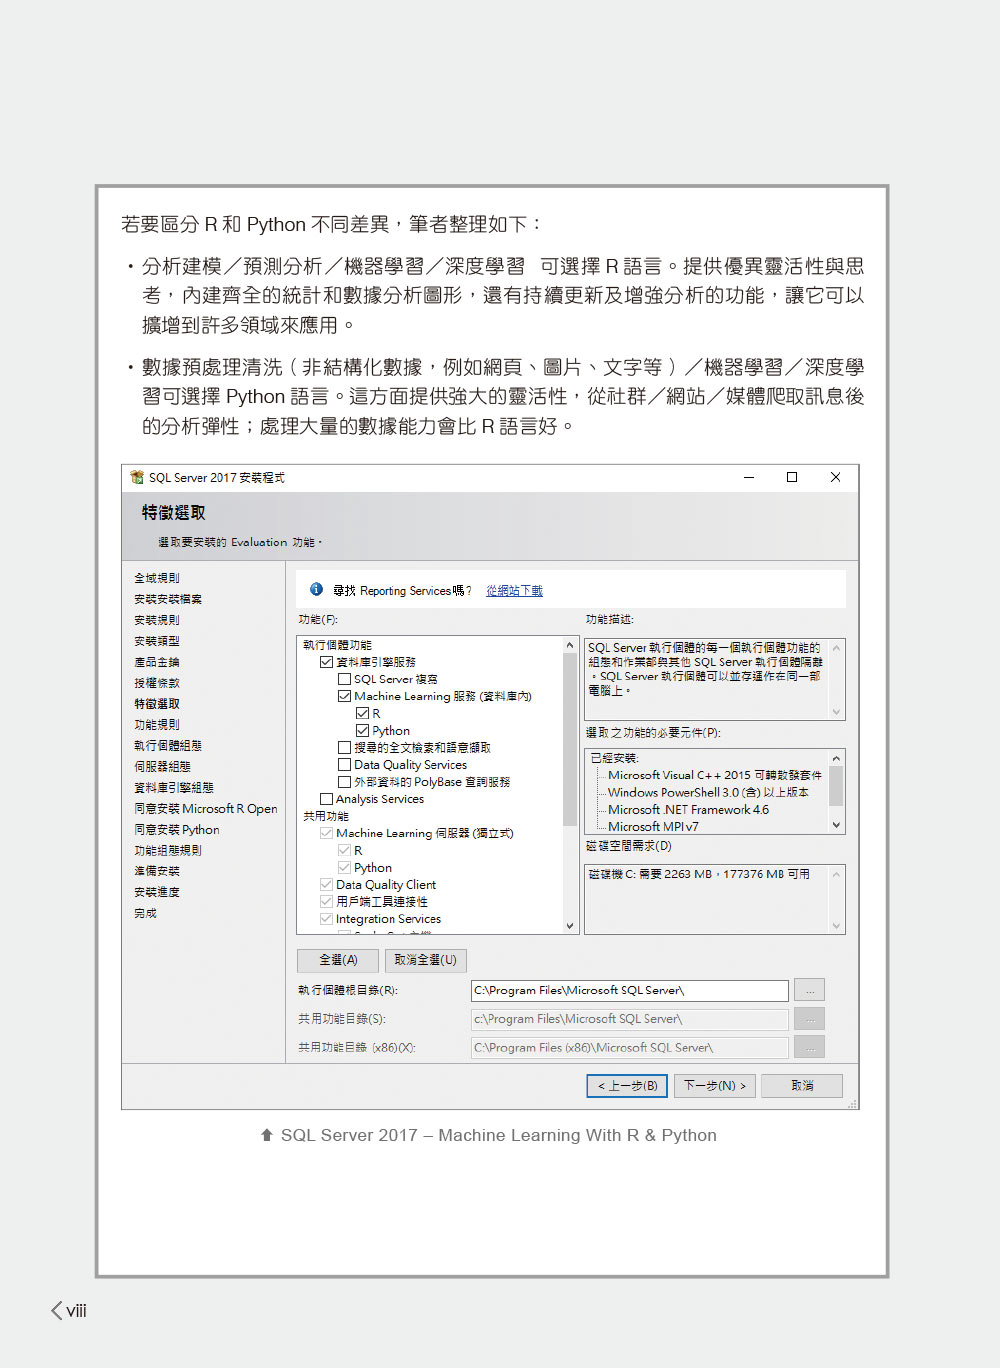Screen dimensions: 1000x1368
Task: Select 同意安裝 Microsoft R Open step
Action: 206,809
